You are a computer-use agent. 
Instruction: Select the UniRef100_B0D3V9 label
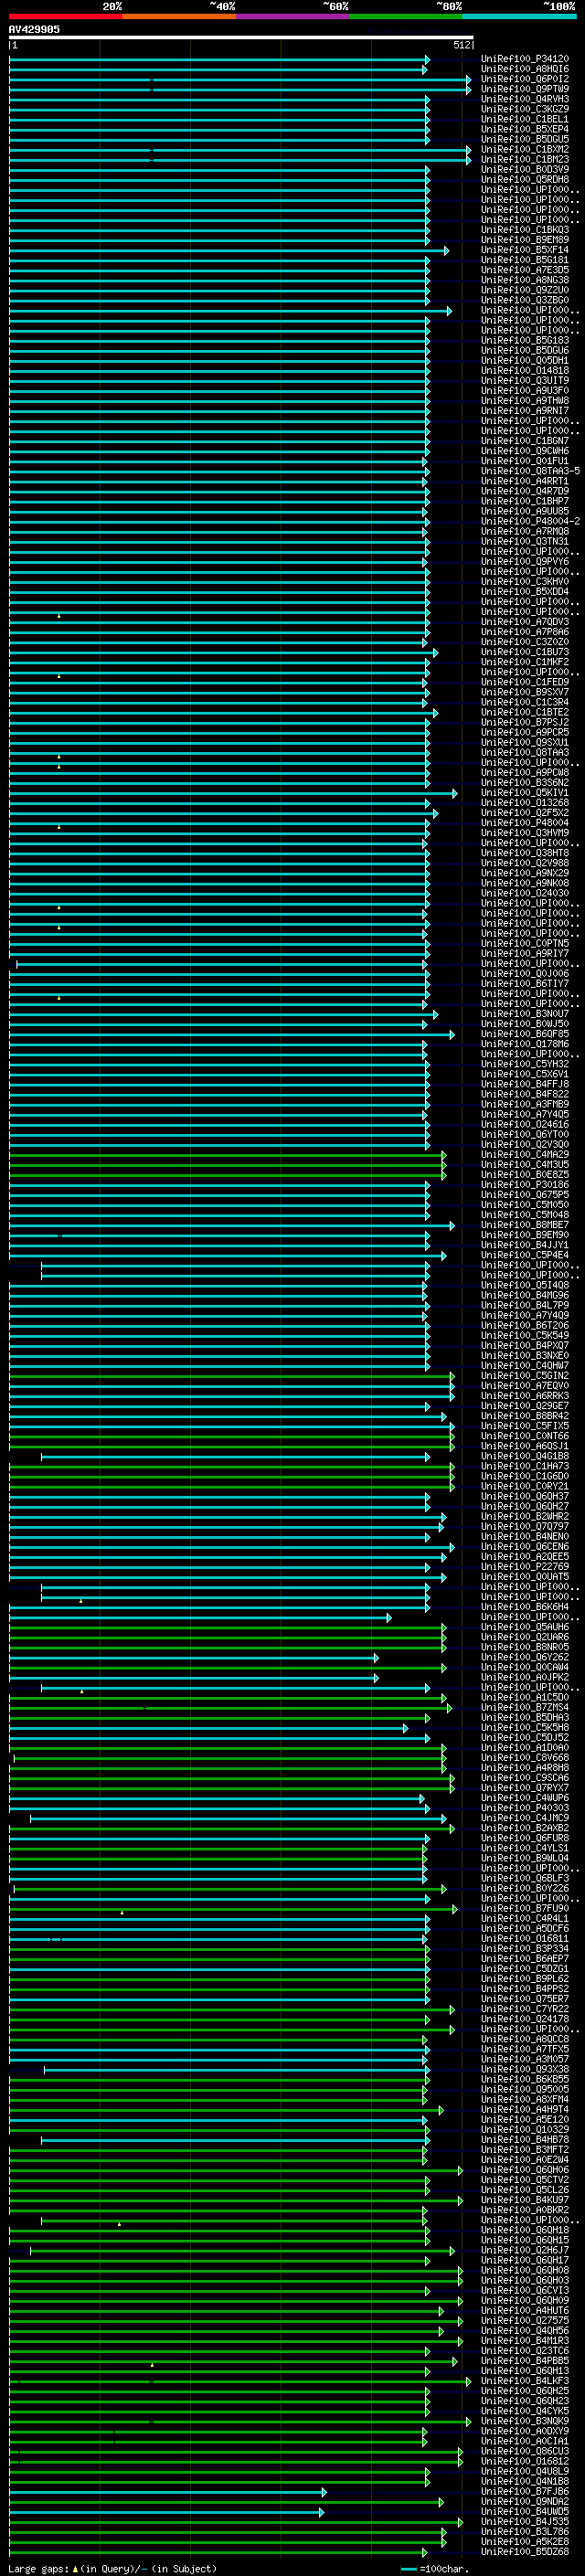click(x=525, y=169)
